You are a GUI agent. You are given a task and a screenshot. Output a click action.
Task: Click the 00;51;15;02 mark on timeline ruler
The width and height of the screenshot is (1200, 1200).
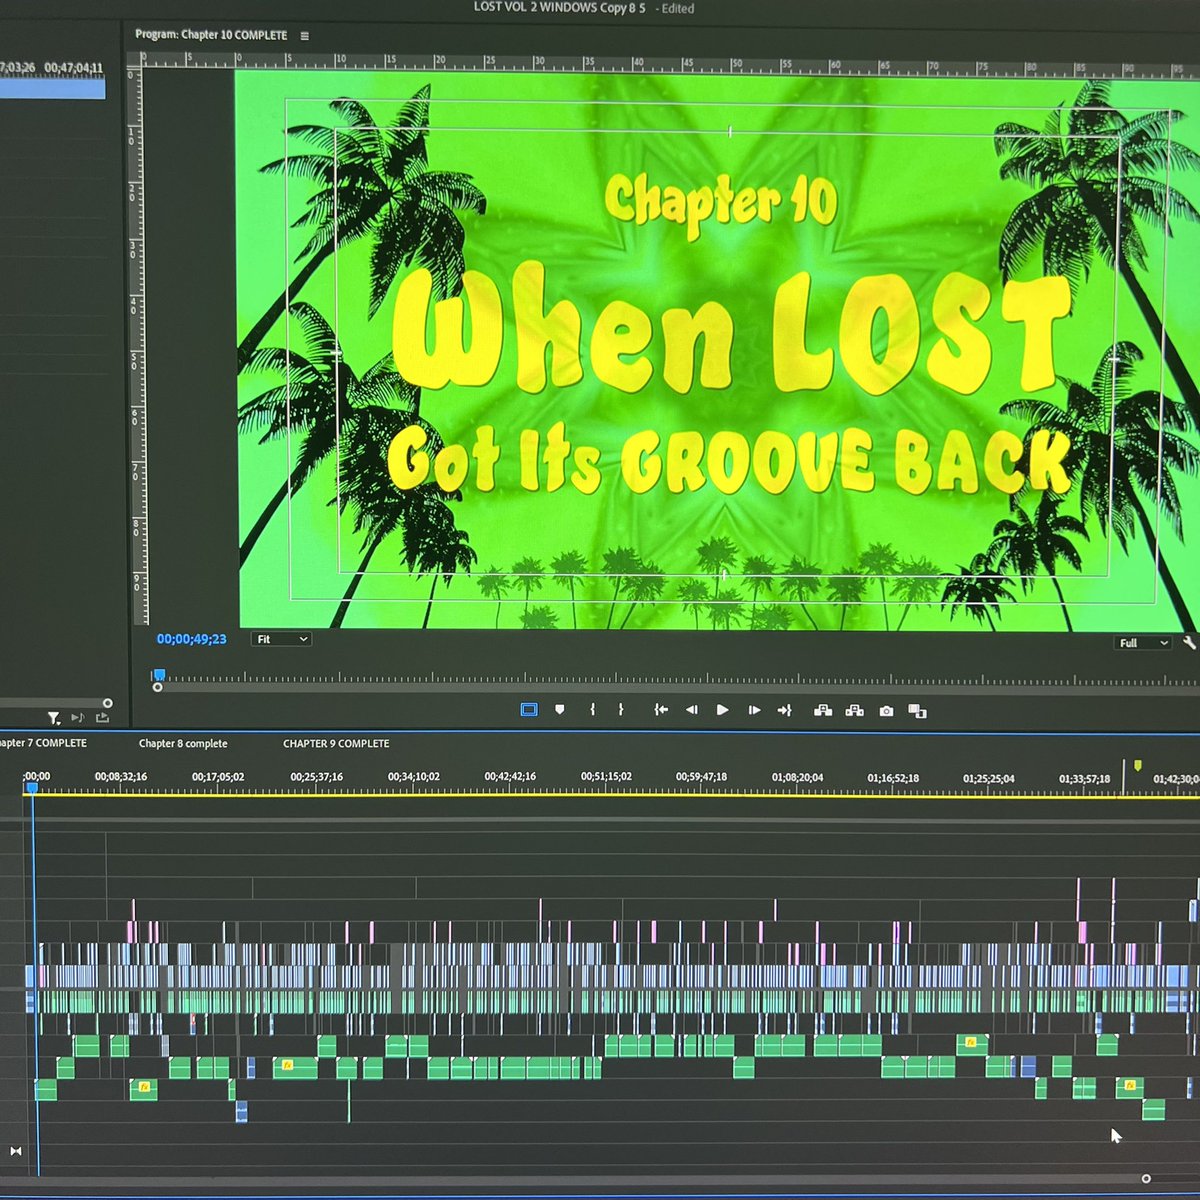(x=606, y=777)
